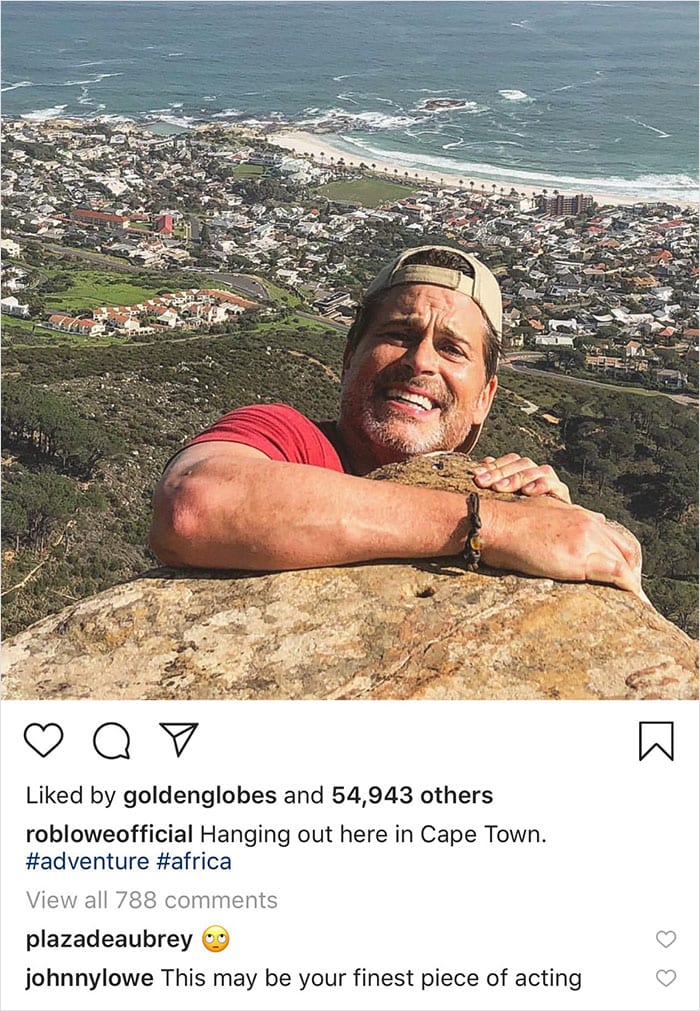This screenshot has height=1011, width=700.
Task: Tap the beaded bracelet in the photo
Action: coord(472,530)
